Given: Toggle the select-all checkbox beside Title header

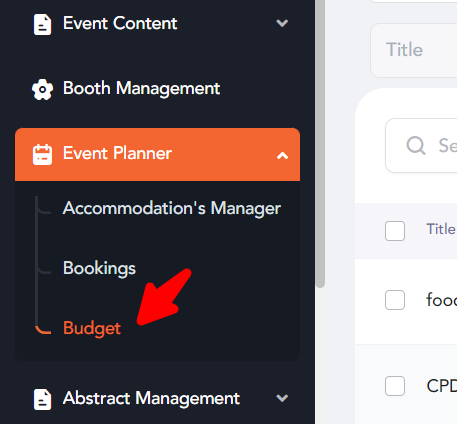Looking at the screenshot, I should (395, 231).
